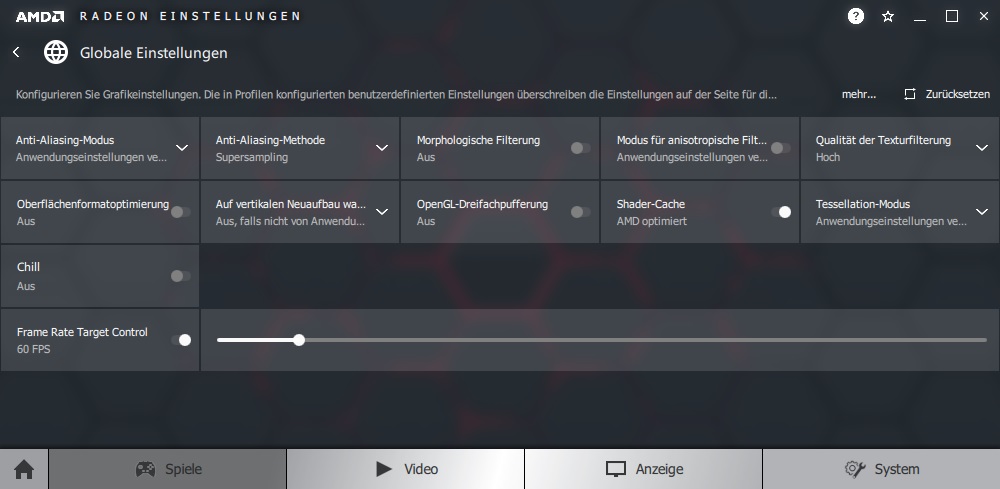Viewport: 1000px width, 489px height.
Task: Switch to the Video tab
Action: tap(406, 469)
